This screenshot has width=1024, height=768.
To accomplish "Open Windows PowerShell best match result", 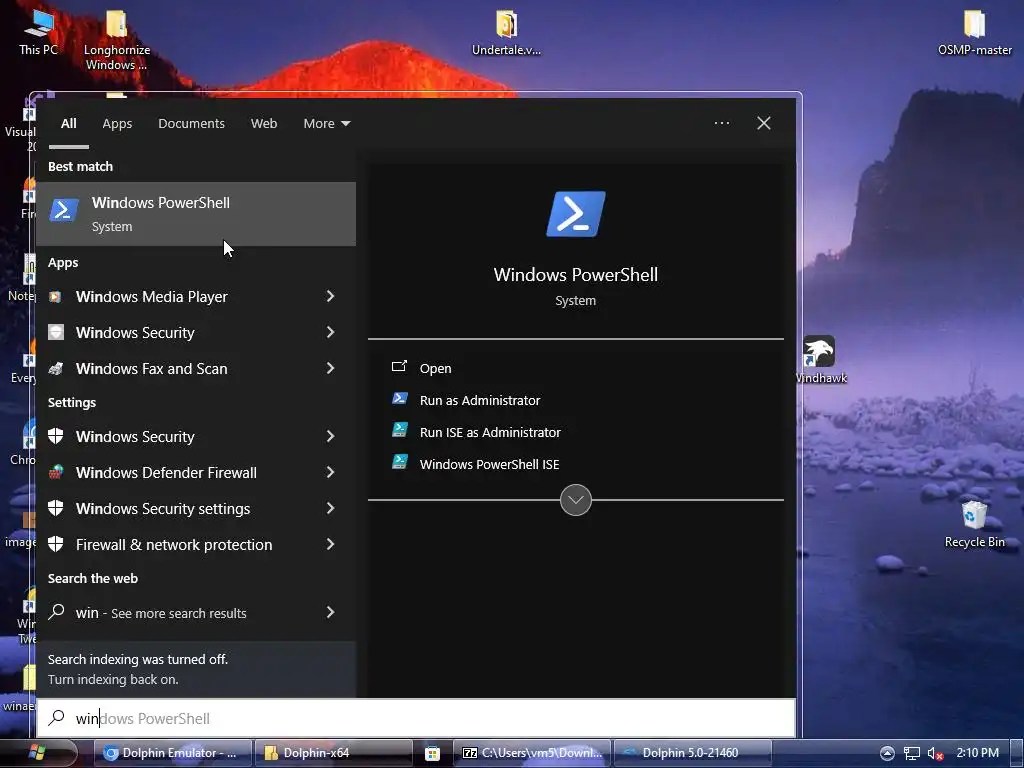I will click(196, 214).
